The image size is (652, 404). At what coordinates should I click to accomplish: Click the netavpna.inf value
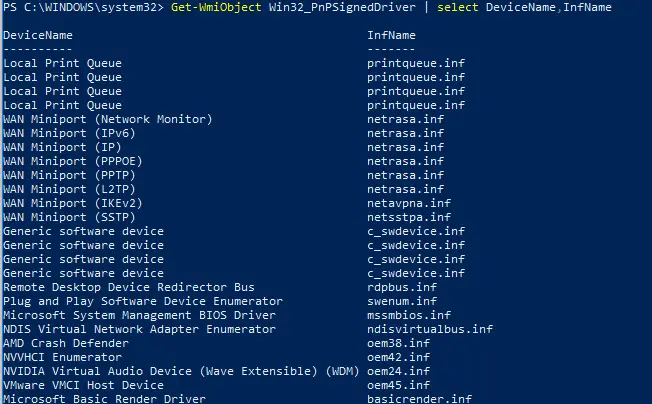pos(409,203)
